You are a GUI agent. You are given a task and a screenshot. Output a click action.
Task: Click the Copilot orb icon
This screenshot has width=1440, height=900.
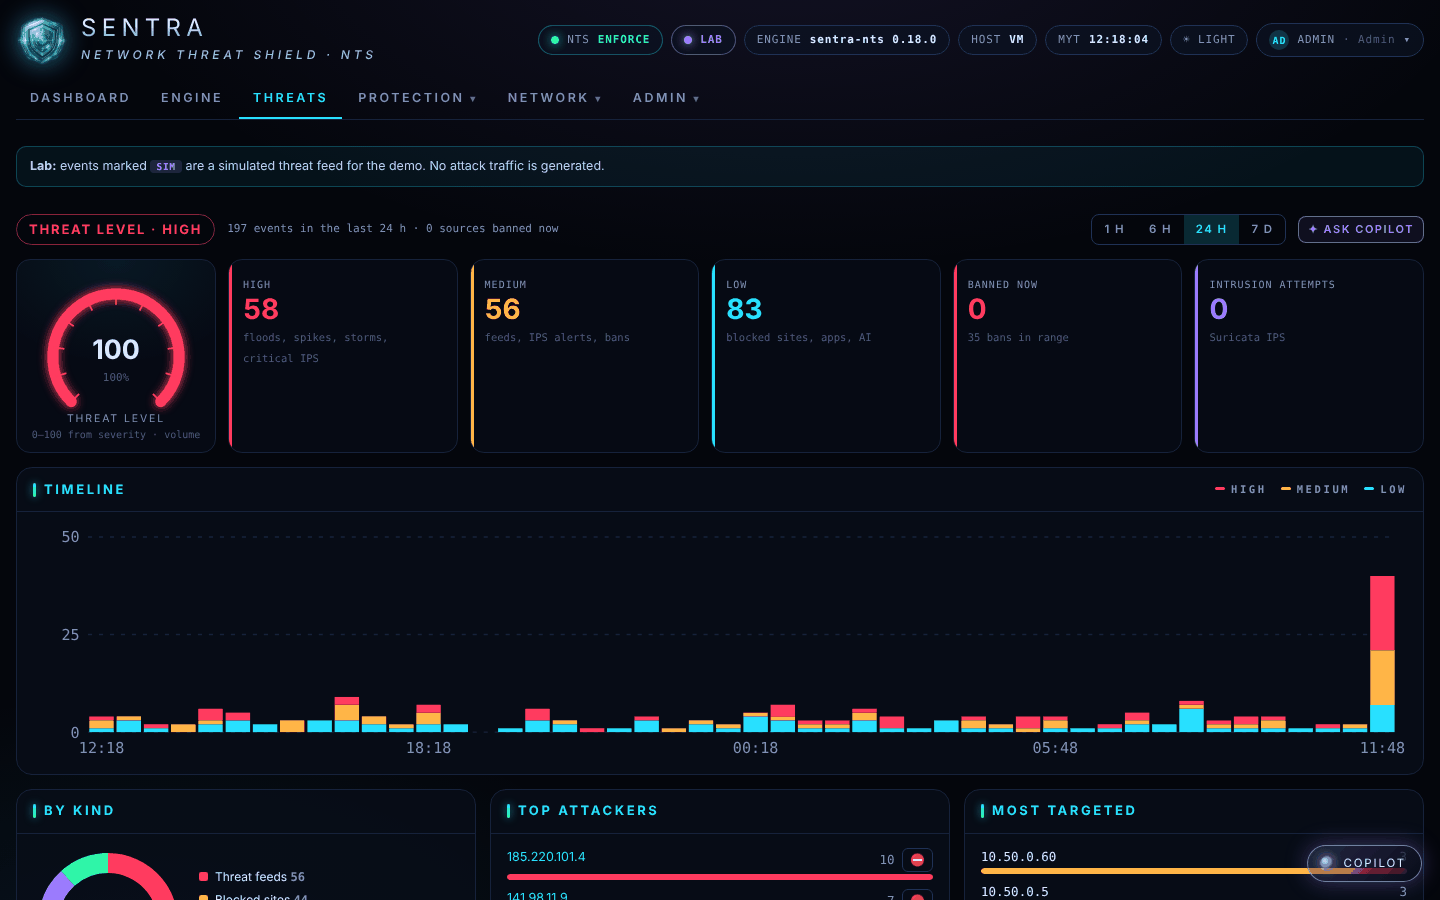click(x=1326, y=863)
